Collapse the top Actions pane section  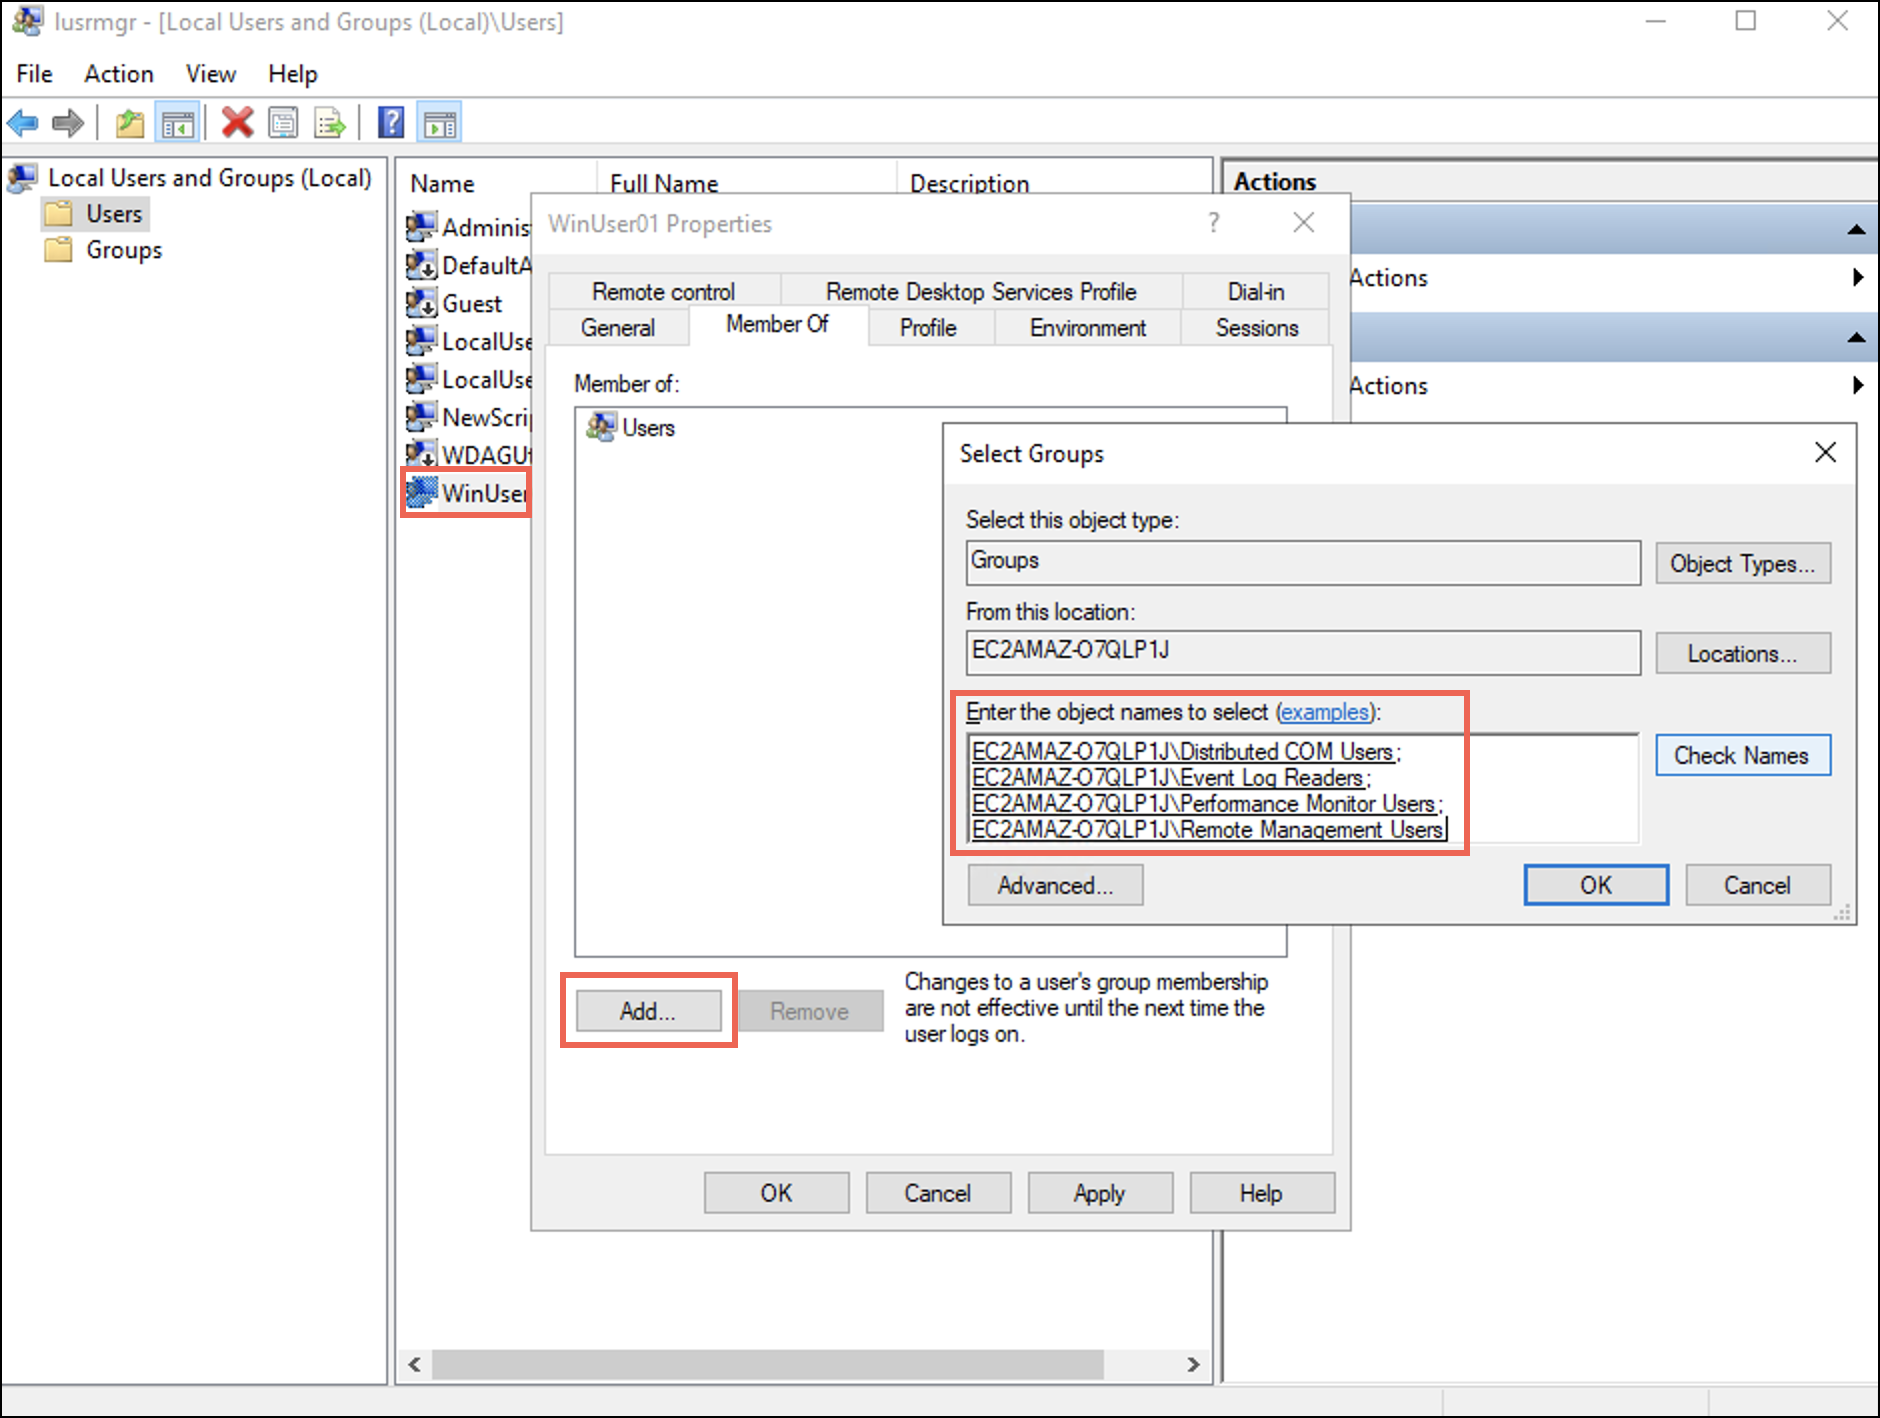click(1856, 229)
